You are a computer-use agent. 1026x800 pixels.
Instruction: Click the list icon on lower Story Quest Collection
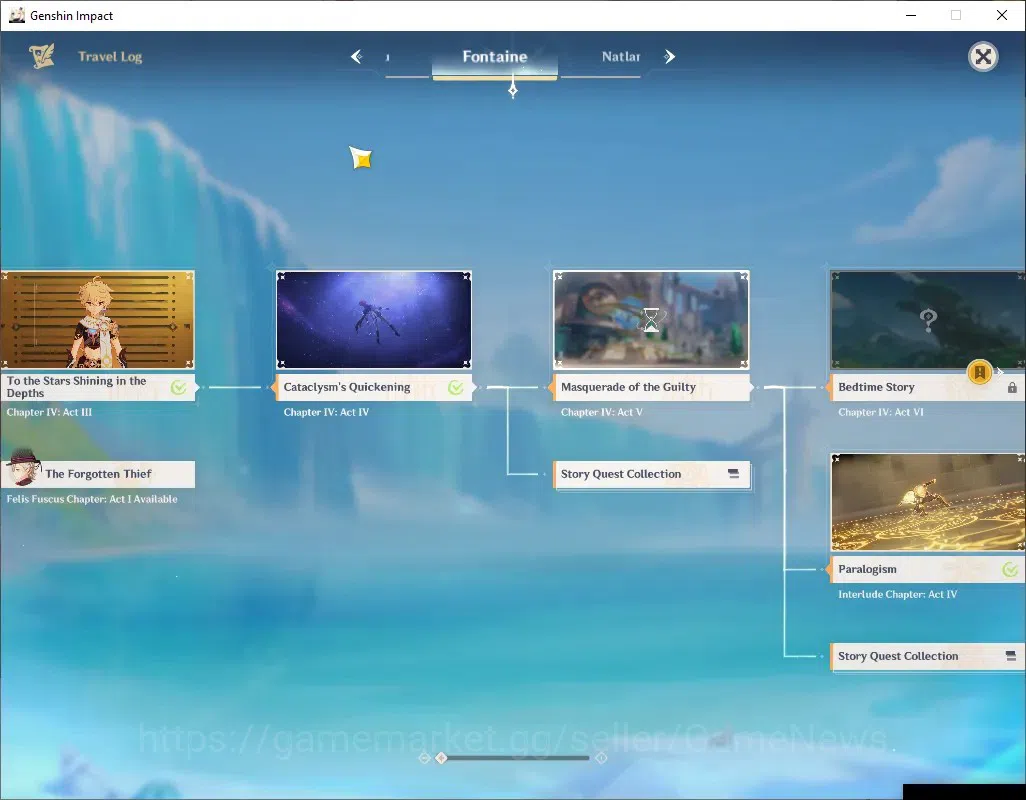(x=1010, y=655)
